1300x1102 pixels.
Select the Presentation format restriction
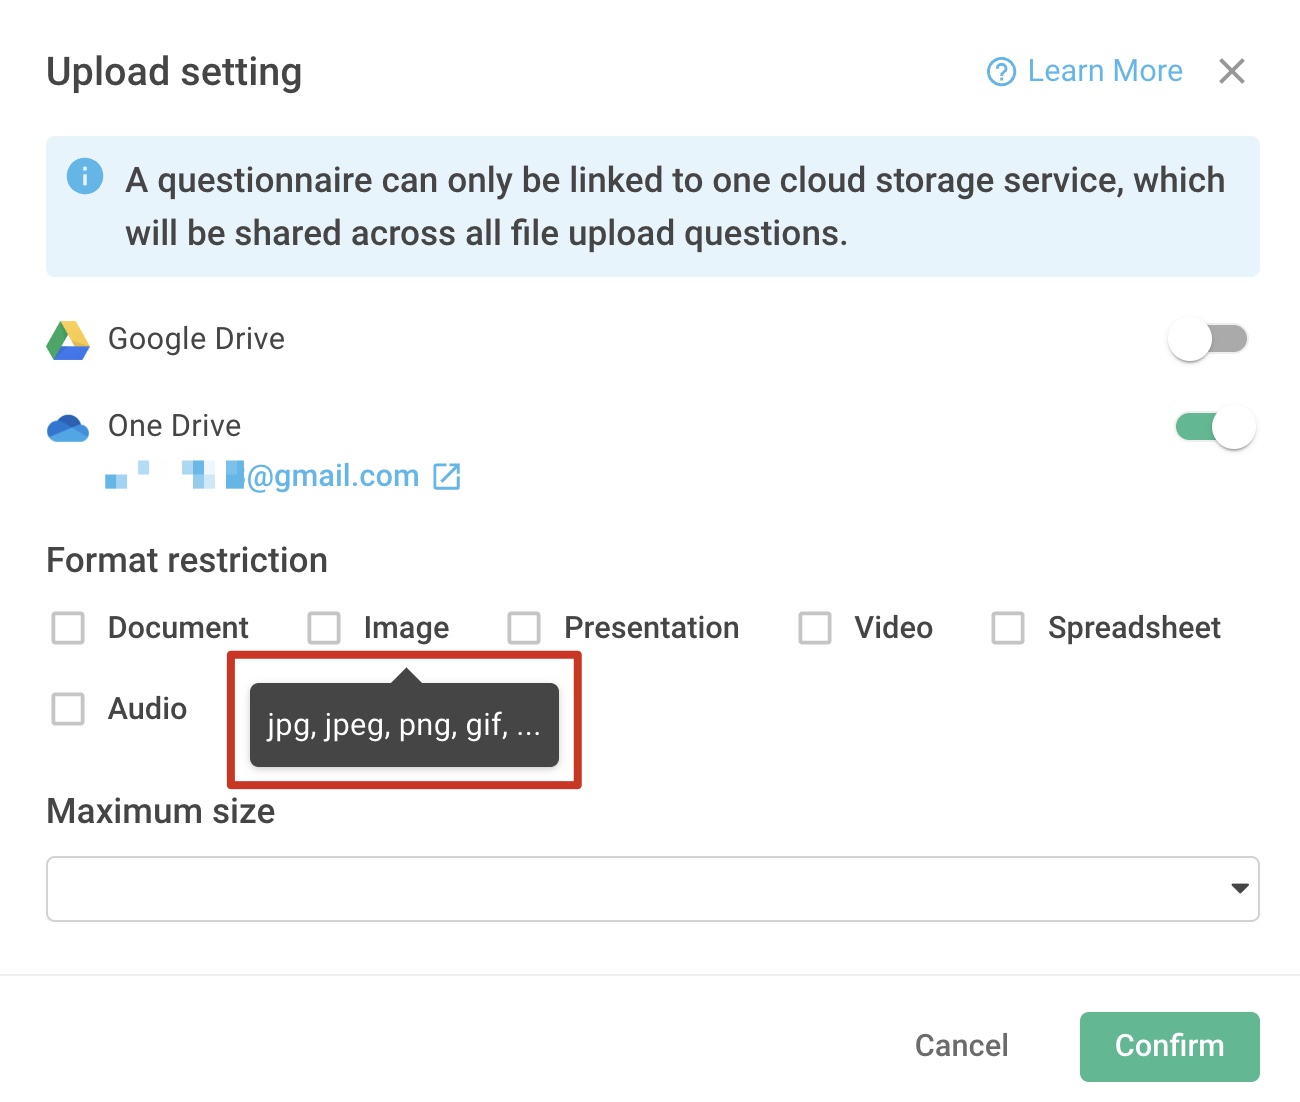tap(524, 628)
